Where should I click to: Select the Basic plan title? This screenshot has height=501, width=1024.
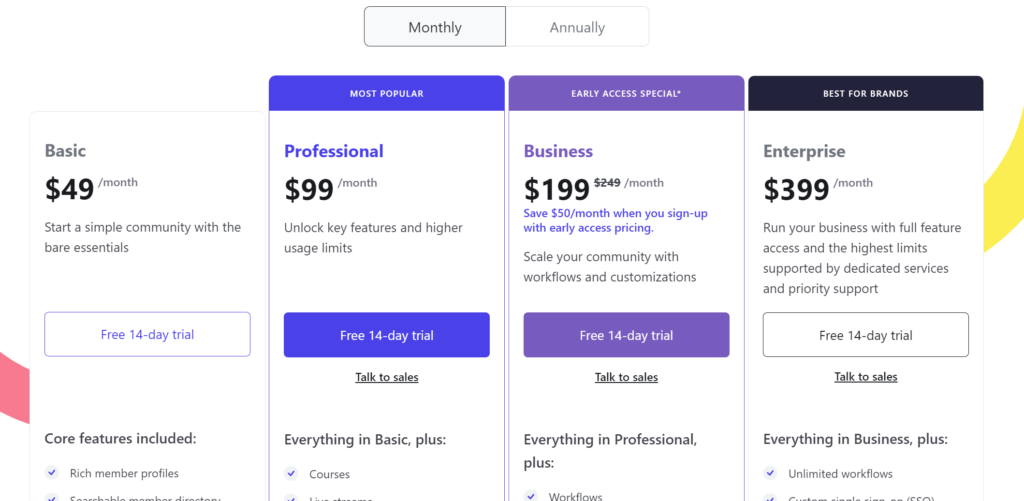(x=65, y=151)
